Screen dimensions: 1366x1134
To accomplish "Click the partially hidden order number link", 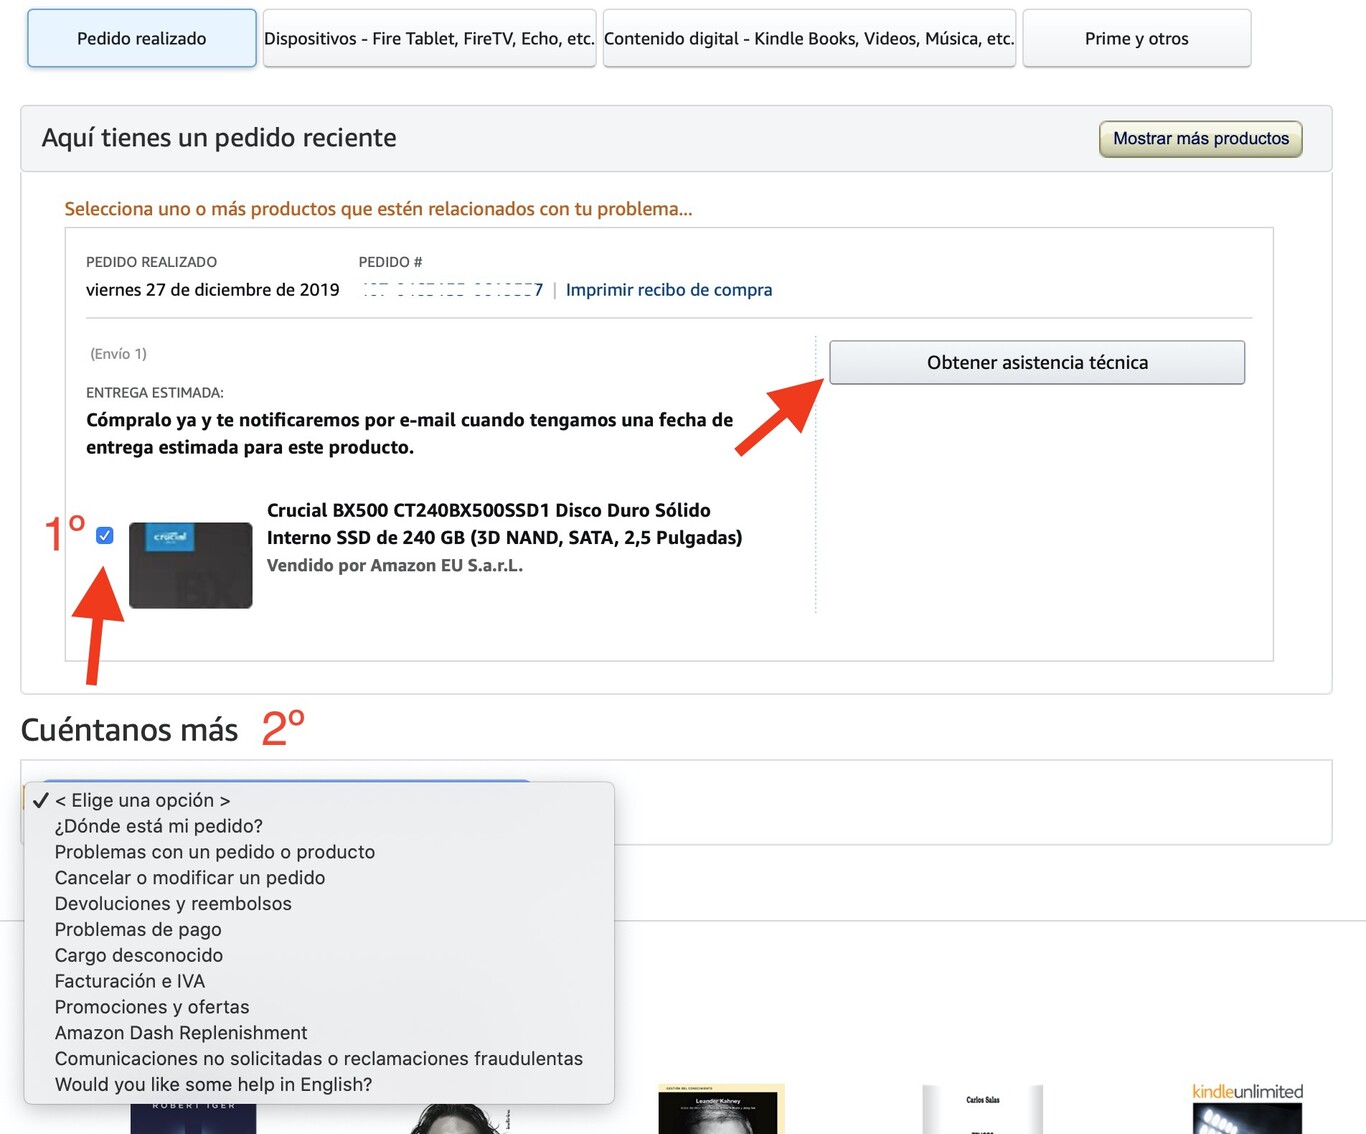I will [x=452, y=290].
